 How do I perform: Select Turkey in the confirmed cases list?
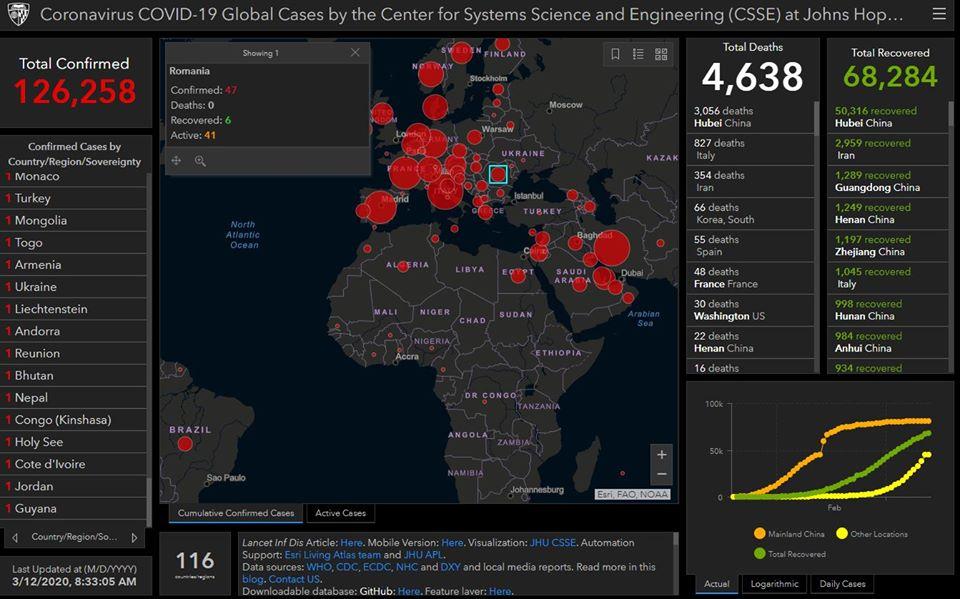pyautogui.click(x=32, y=198)
